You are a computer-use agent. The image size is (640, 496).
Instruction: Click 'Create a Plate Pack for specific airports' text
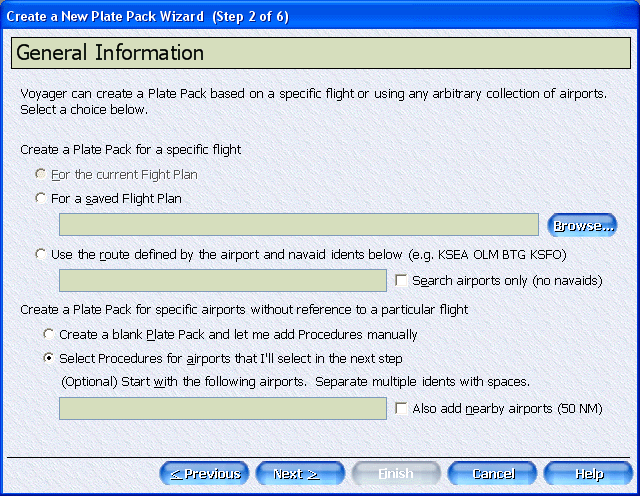pos(244,310)
